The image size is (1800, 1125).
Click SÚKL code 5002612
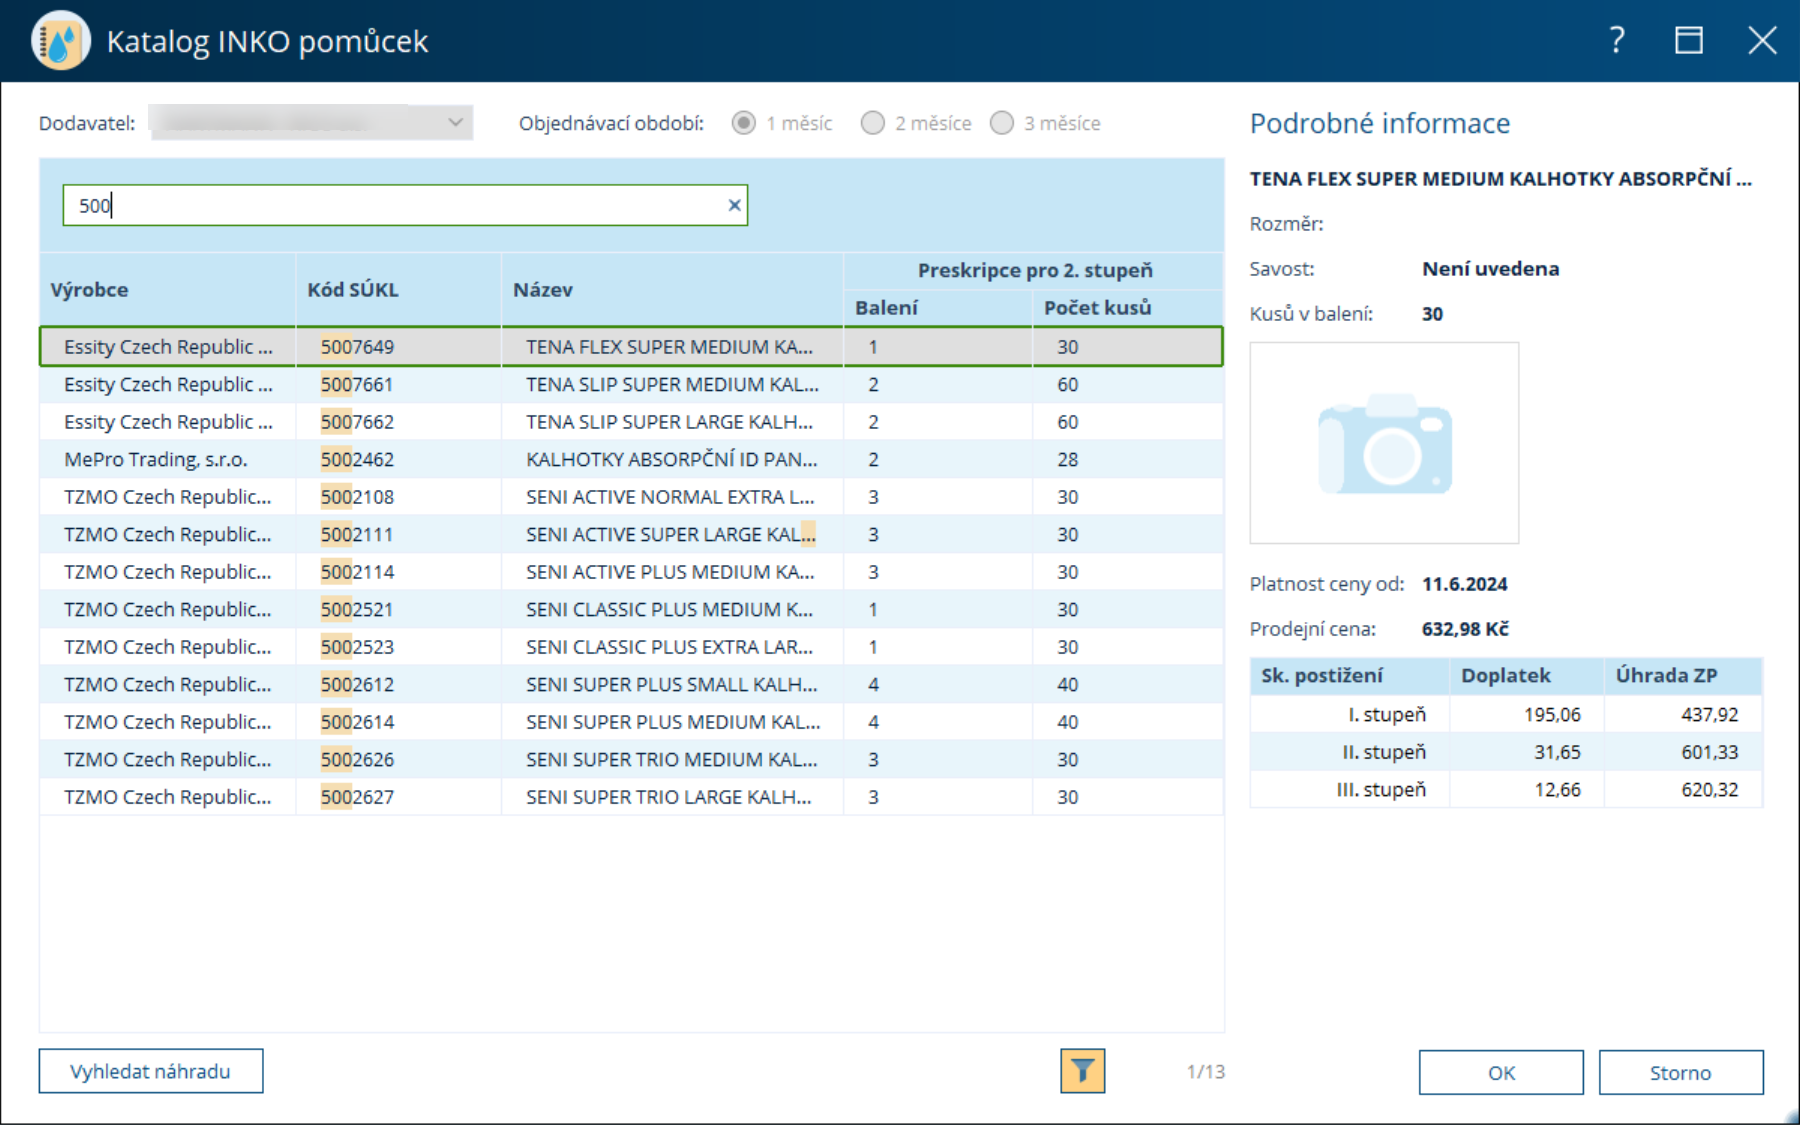(357, 685)
